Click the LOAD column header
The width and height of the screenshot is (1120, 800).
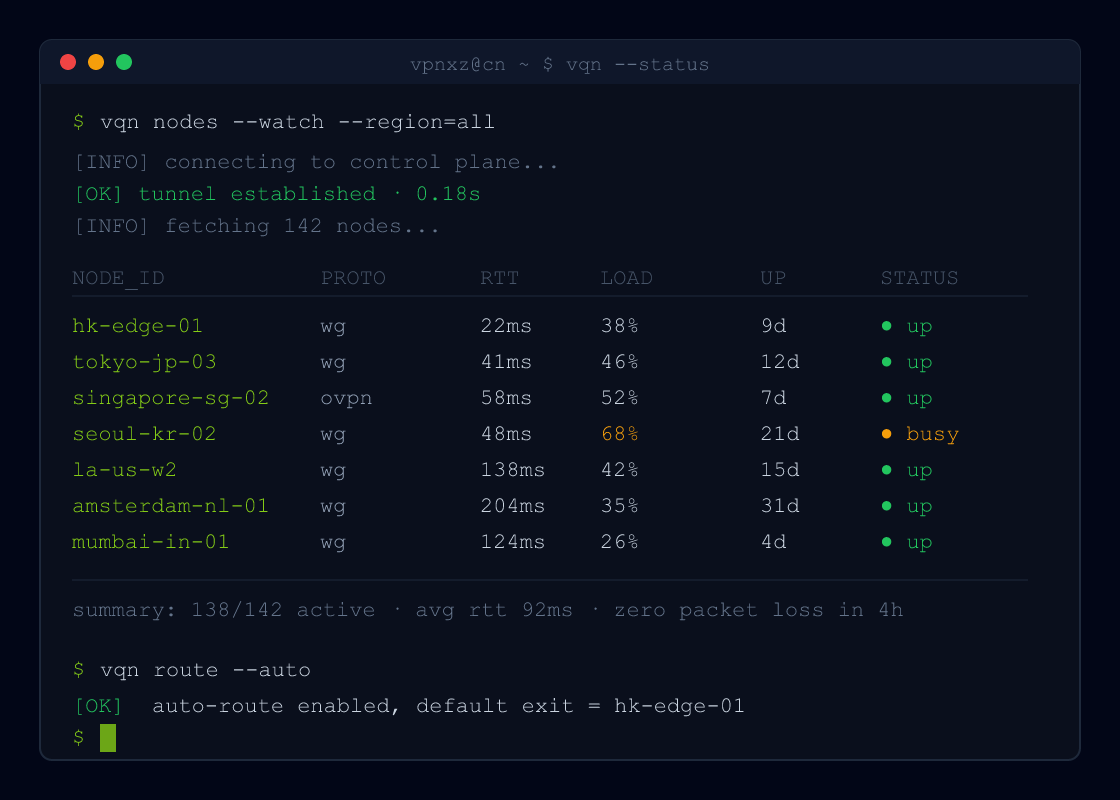coord(626,278)
